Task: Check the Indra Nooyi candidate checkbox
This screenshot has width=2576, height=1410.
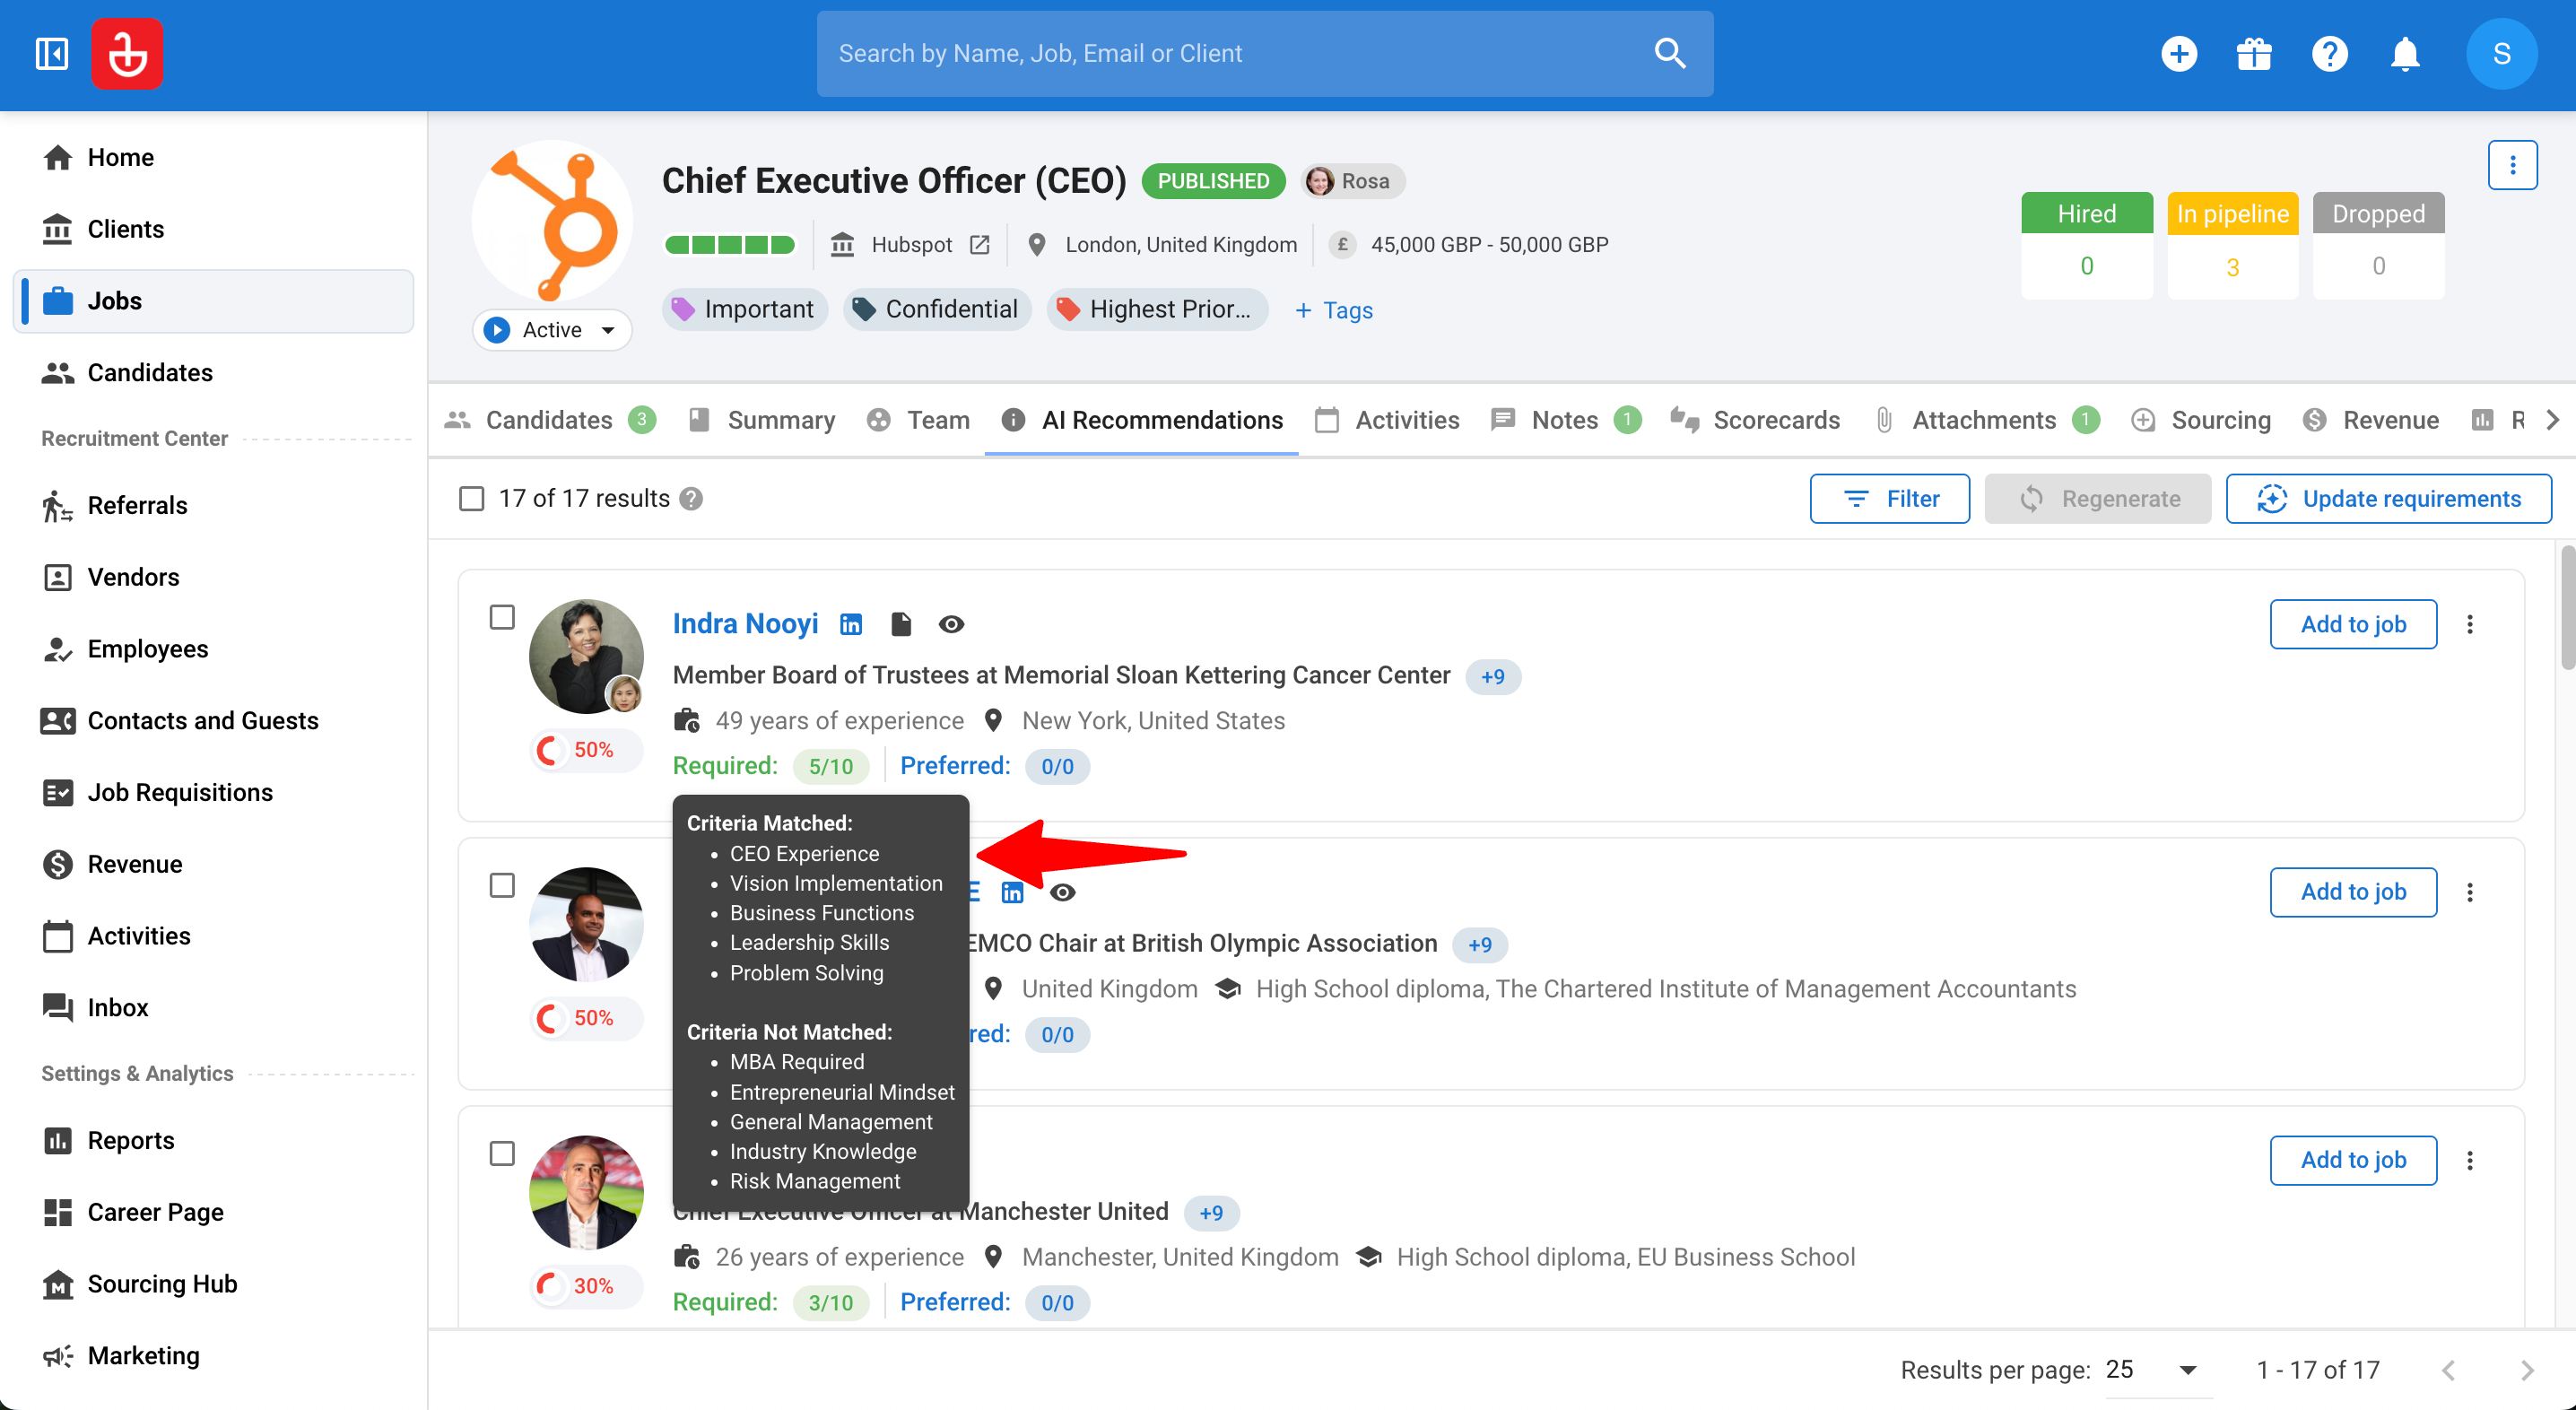Action: click(502, 618)
